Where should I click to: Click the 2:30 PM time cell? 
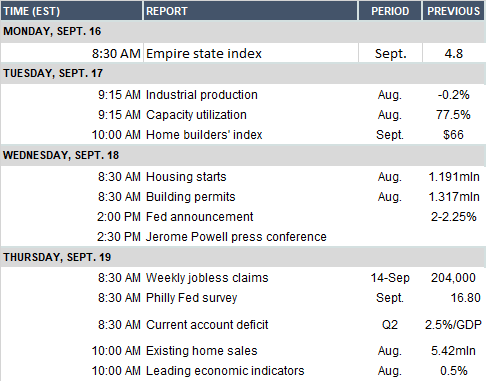[x=119, y=237]
